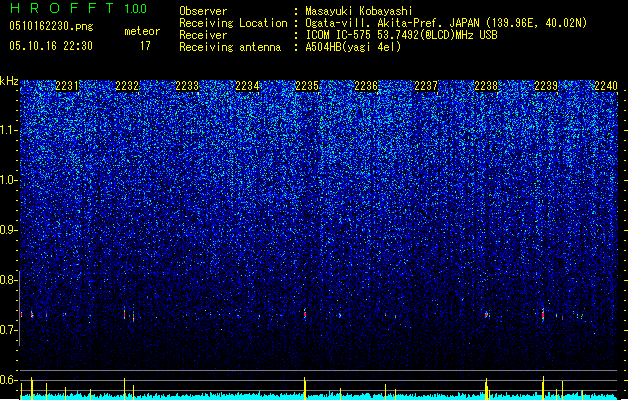Click the 1.1 frequency axis label
The image size is (629, 400).
pos(9,130)
